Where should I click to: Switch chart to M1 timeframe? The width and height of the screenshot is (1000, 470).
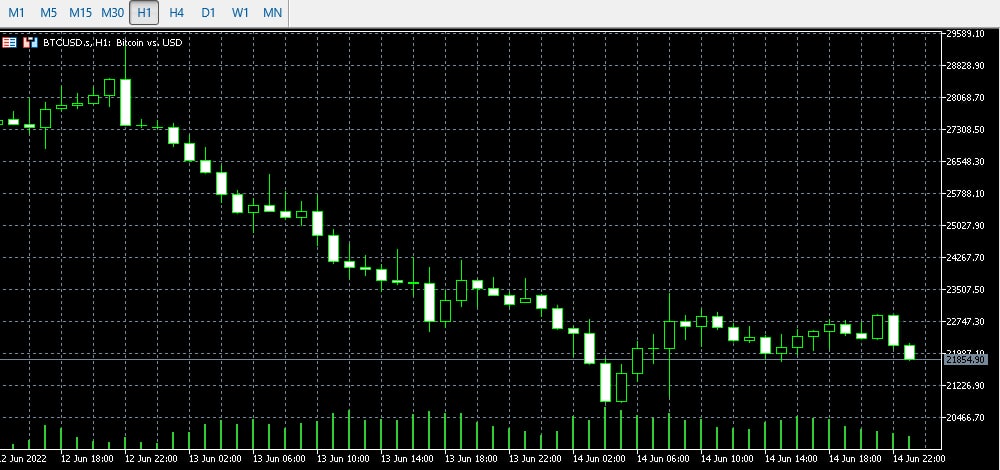tap(16, 13)
